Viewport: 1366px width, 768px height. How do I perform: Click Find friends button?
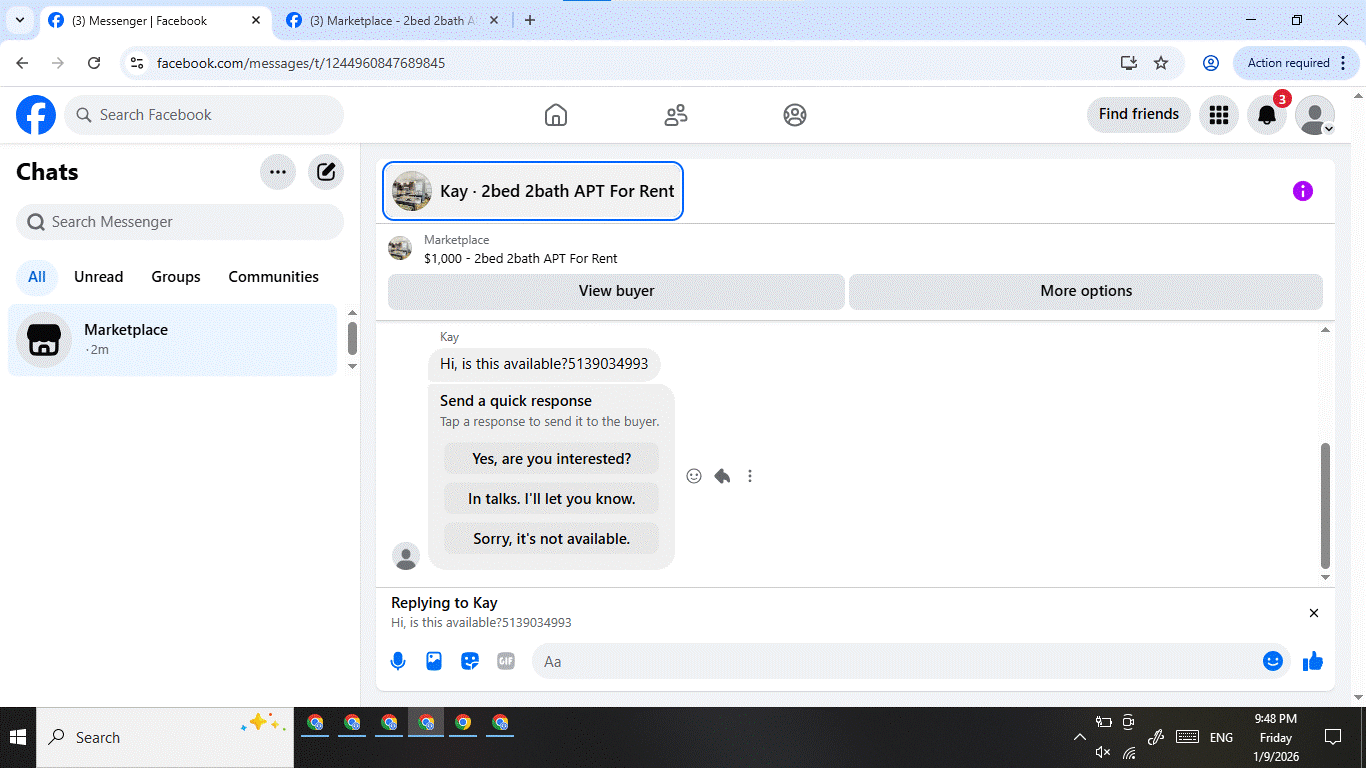[1139, 114]
